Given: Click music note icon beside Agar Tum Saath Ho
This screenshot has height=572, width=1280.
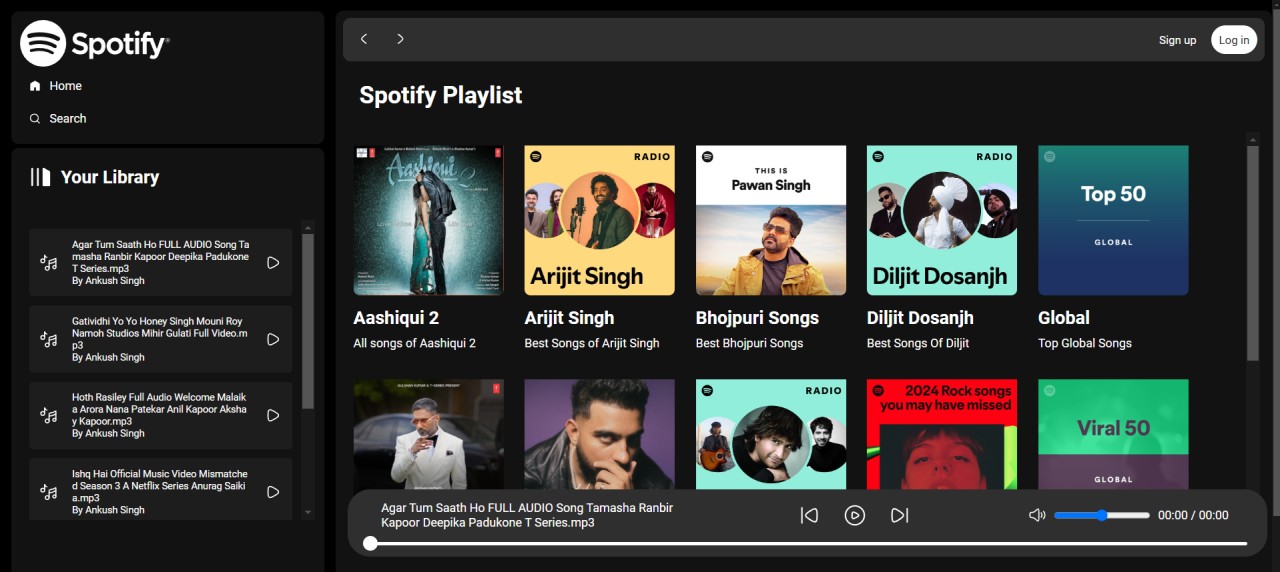Looking at the screenshot, I should [48, 263].
